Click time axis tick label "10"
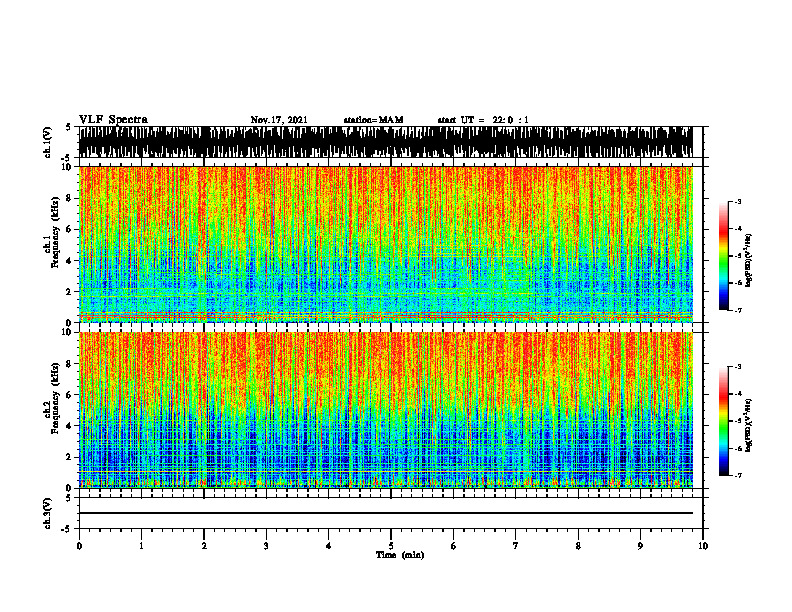Screen dimensions: 792x612 pos(703,546)
